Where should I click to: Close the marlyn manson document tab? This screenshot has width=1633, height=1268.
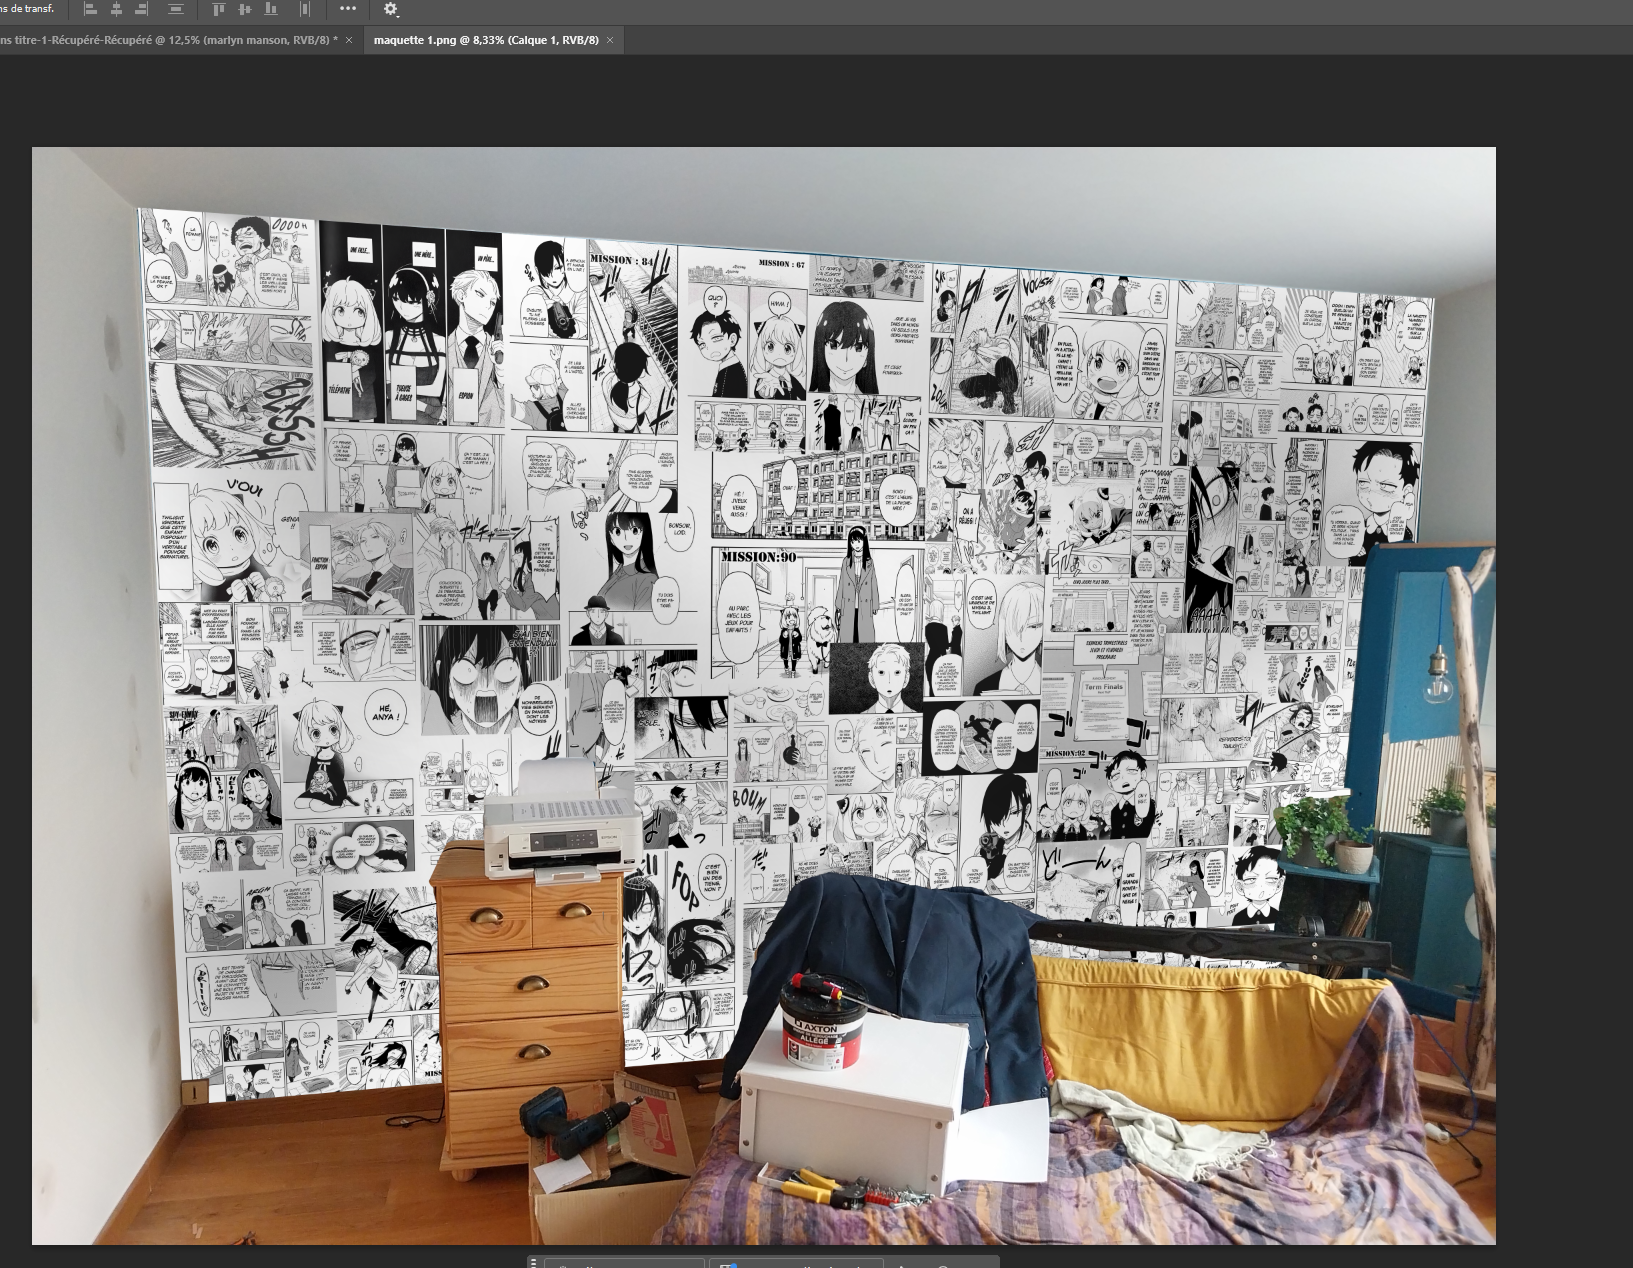click(x=348, y=40)
